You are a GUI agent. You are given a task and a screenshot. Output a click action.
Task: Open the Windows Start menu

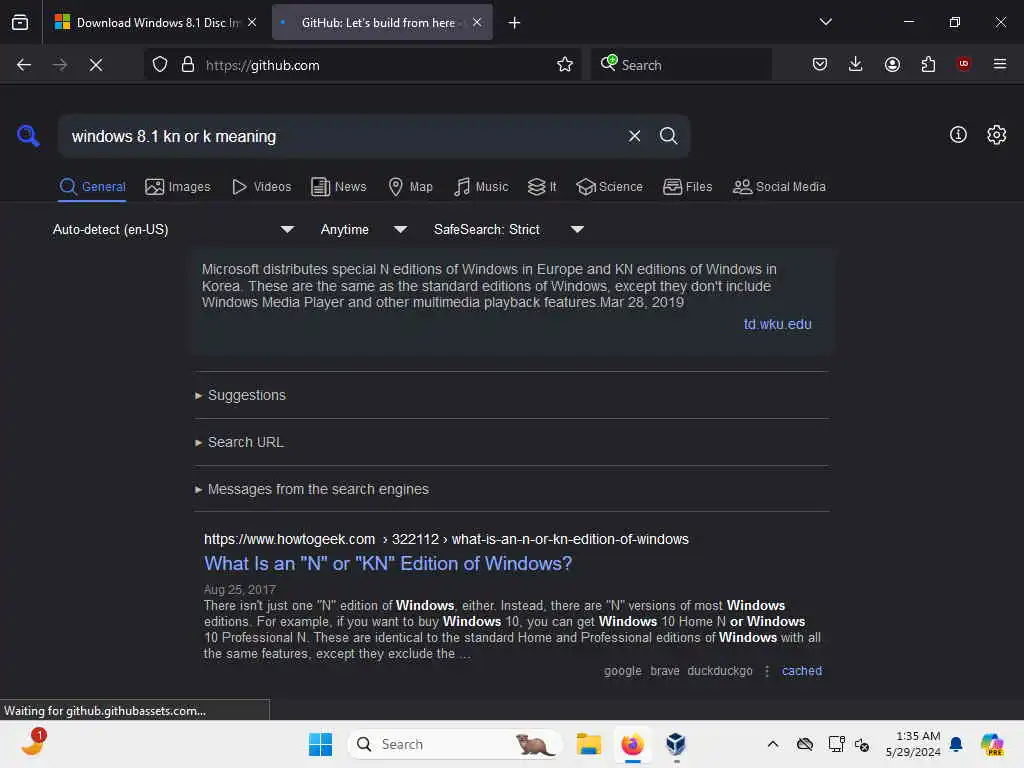coord(320,744)
